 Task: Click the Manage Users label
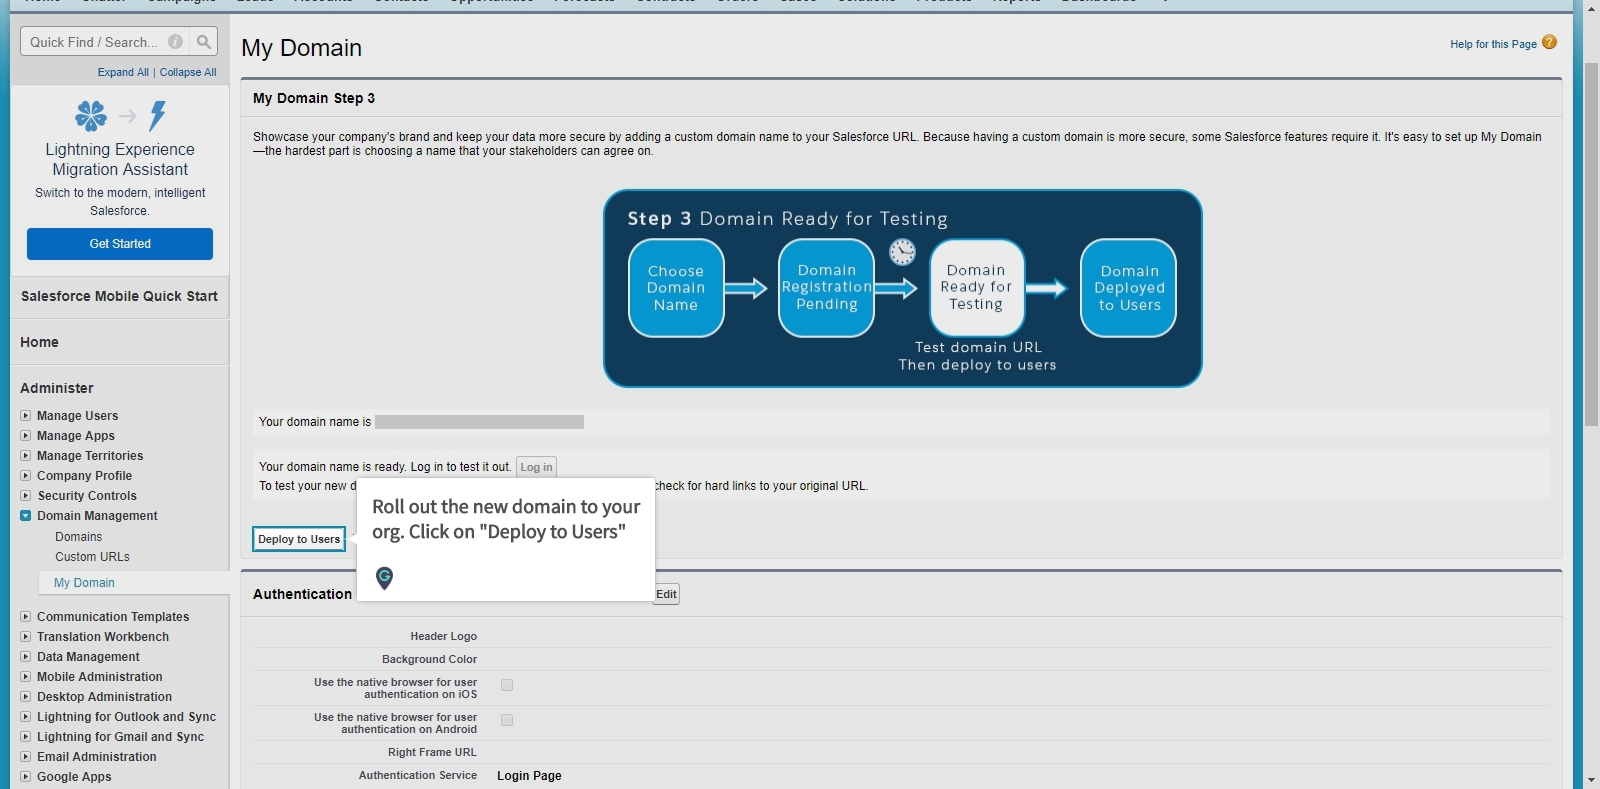click(77, 415)
